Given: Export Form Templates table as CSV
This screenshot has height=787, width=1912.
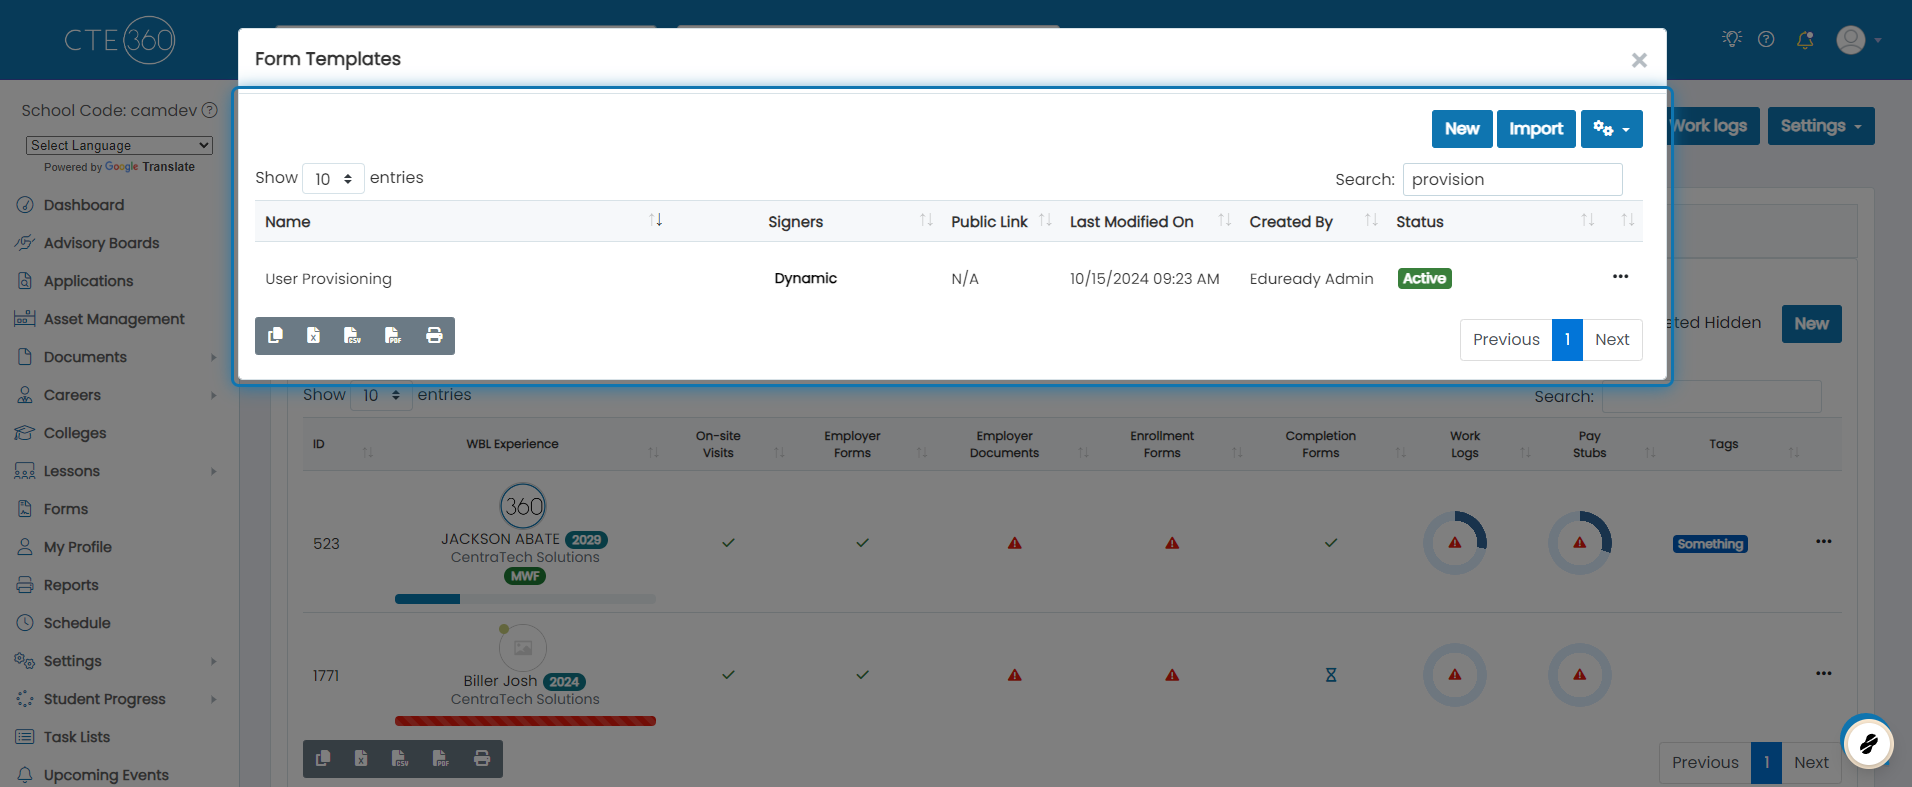Looking at the screenshot, I should pos(353,336).
